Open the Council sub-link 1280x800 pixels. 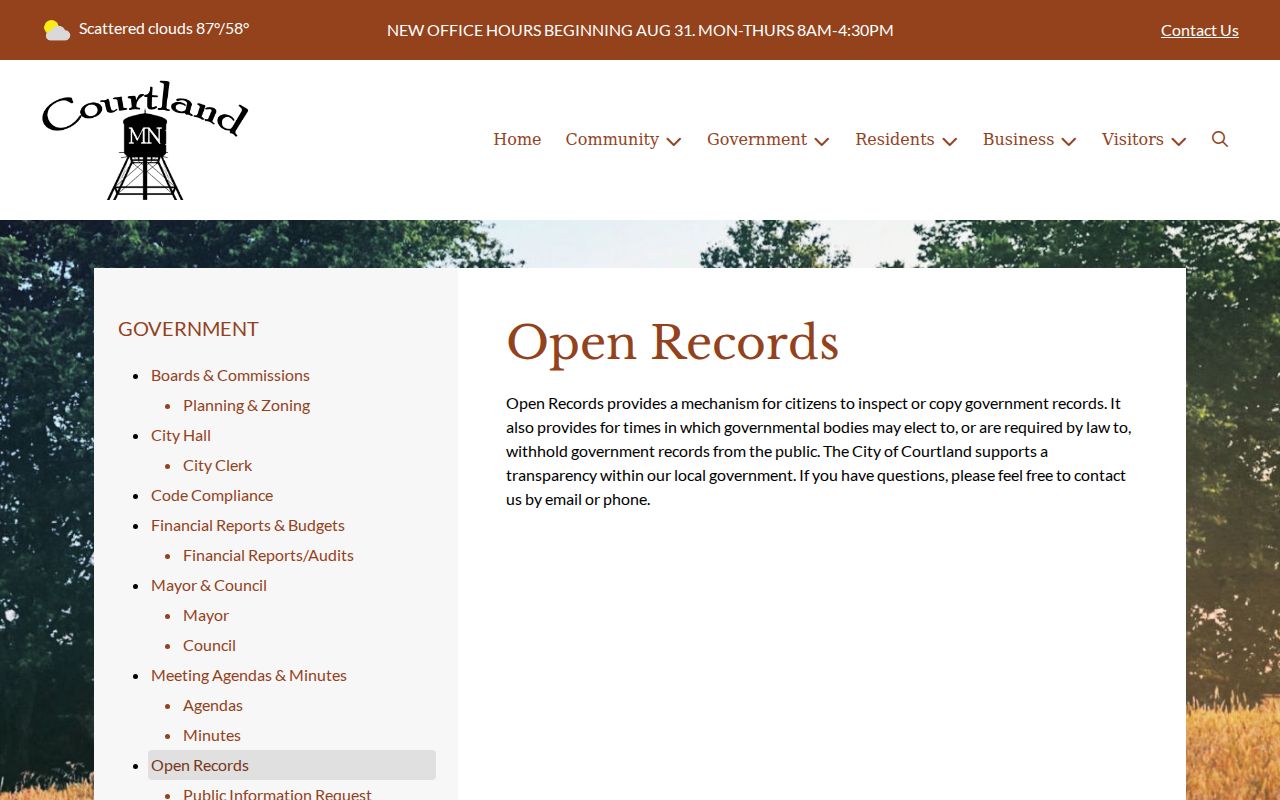point(209,645)
